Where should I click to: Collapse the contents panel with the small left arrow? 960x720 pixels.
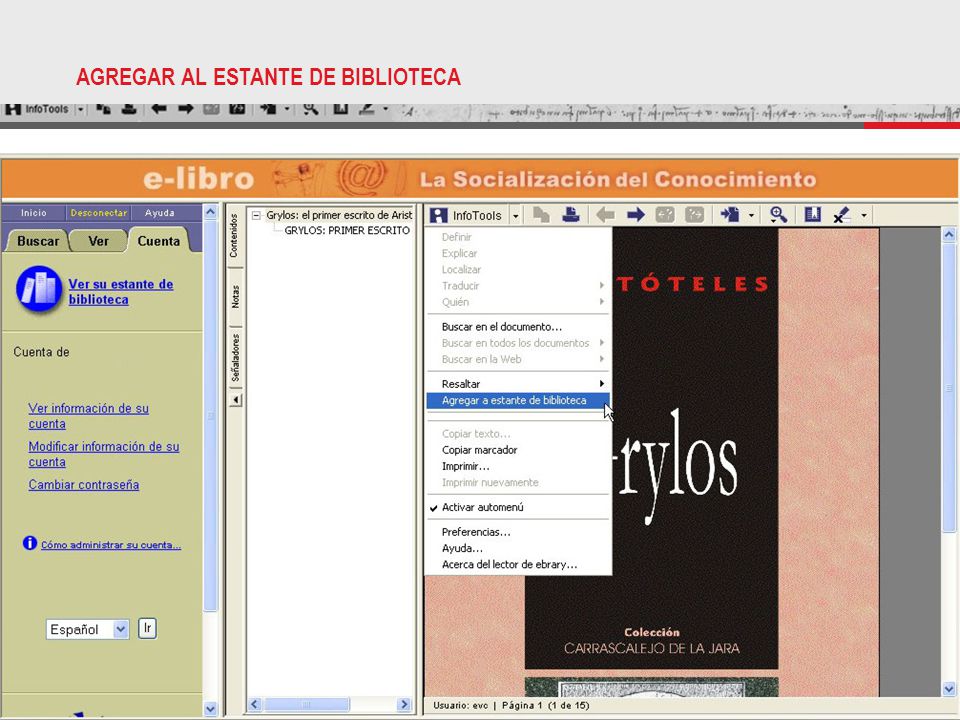[x=236, y=400]
